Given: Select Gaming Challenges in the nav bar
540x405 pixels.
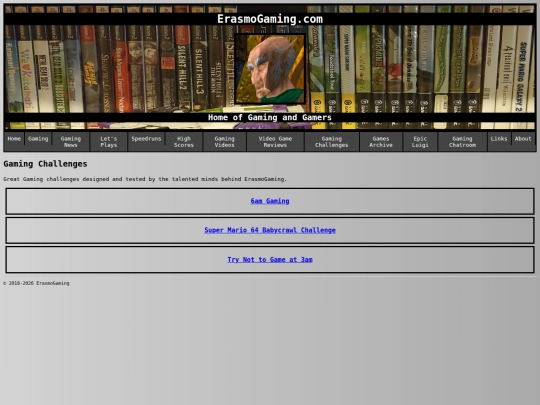Looking at the screenshot, I should coord(332,142).
